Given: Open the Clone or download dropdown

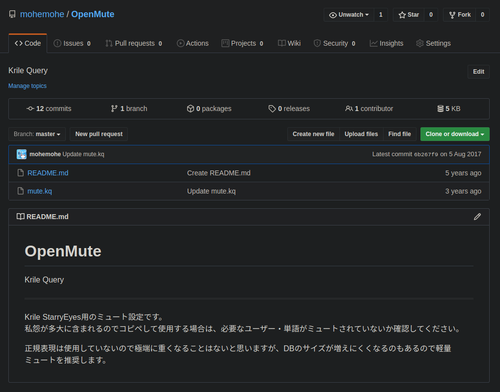Looking at the screenshot, I should (x=455, y=134).
